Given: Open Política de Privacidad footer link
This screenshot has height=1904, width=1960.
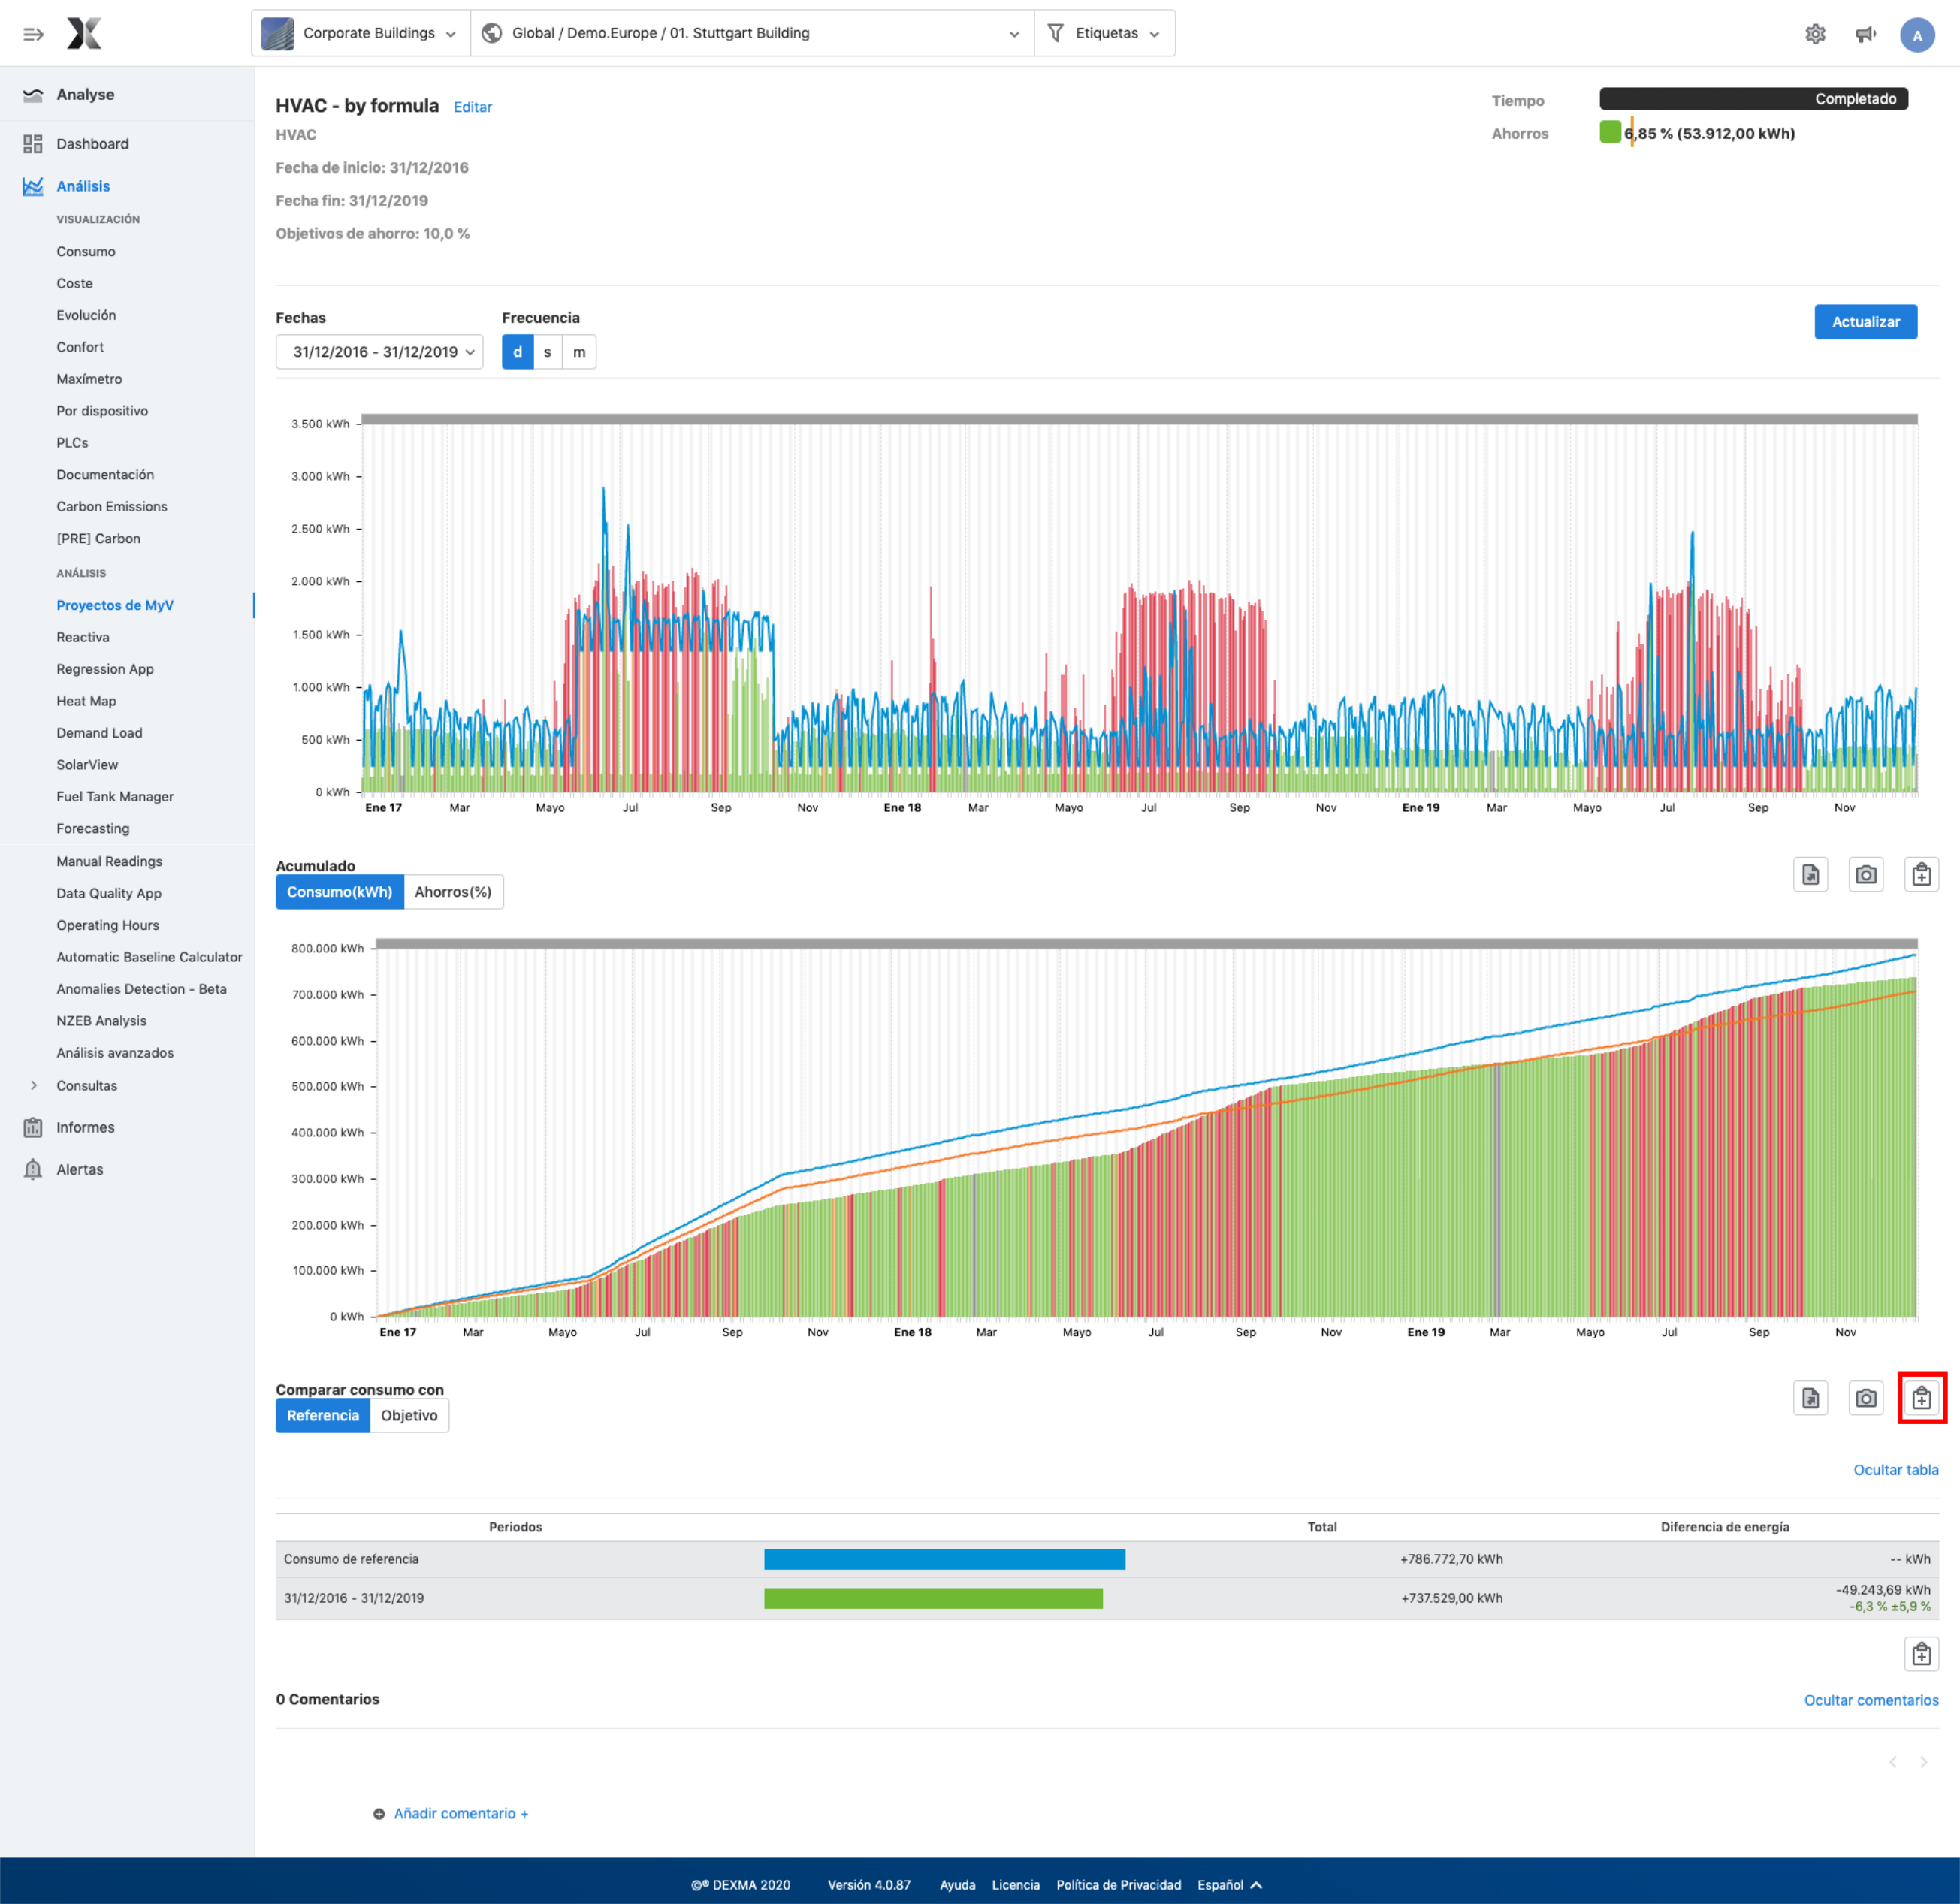Looking at the screenshot, I should (1118, 1885).
